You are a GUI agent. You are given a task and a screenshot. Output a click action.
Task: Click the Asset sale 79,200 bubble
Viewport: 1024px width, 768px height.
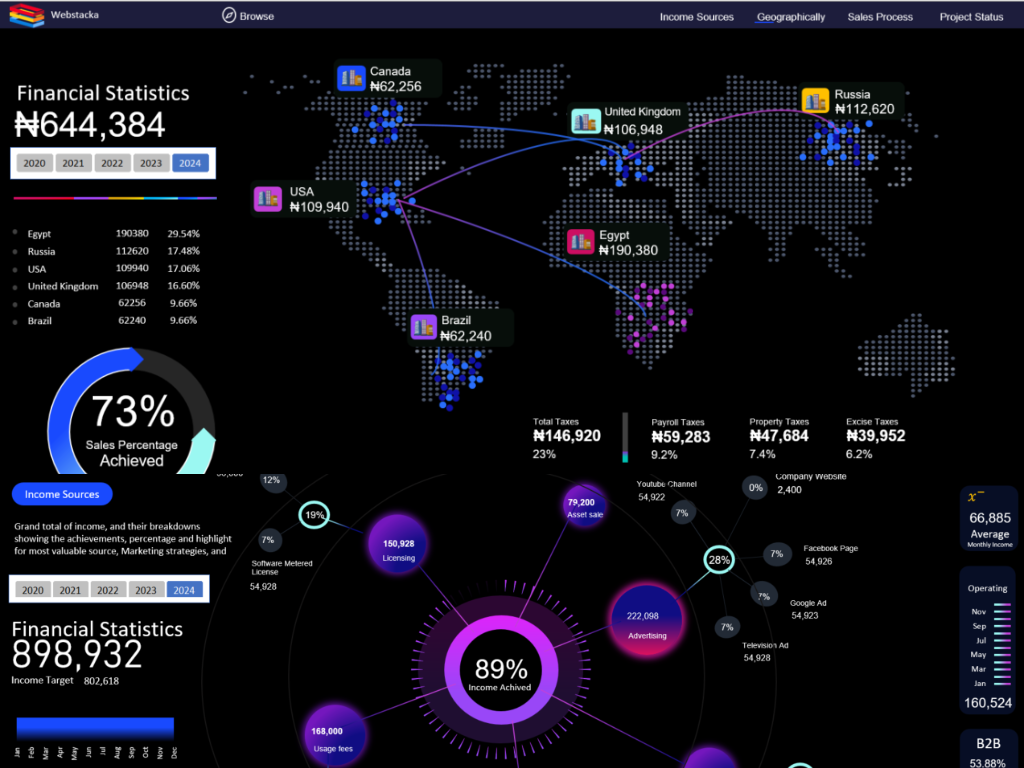[584, 506]
